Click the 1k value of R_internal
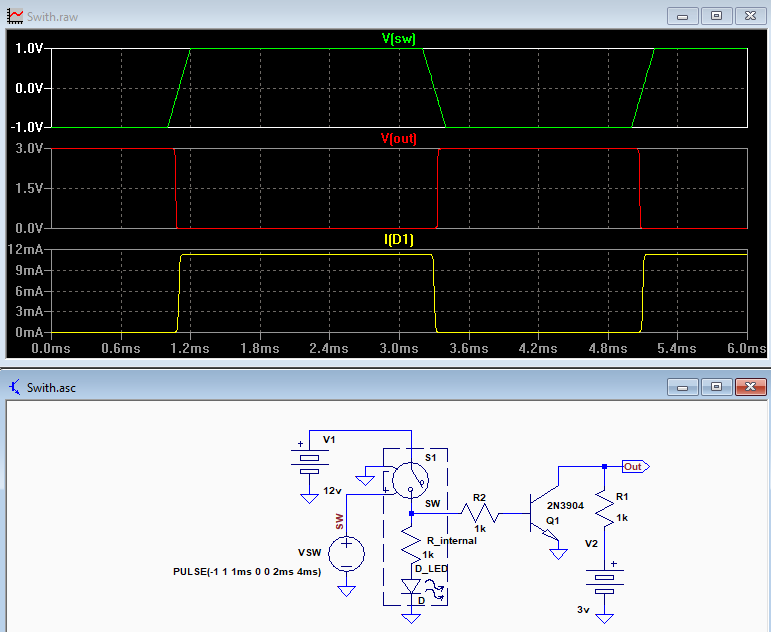The width and height of the screenshot is (771, 632). 428,555
